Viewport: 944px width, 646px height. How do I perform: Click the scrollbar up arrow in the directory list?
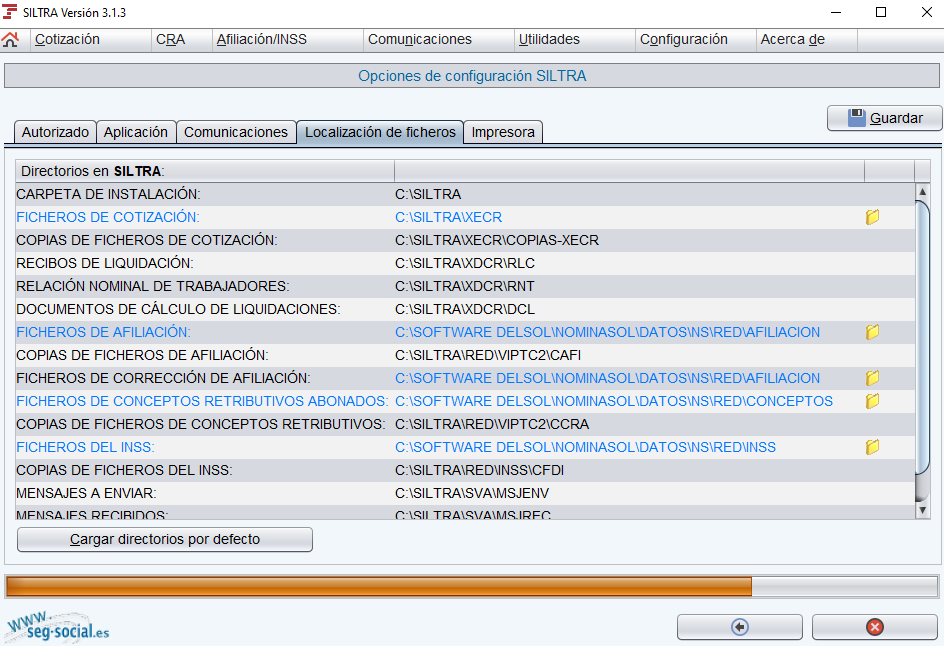[x=923, y=190]
